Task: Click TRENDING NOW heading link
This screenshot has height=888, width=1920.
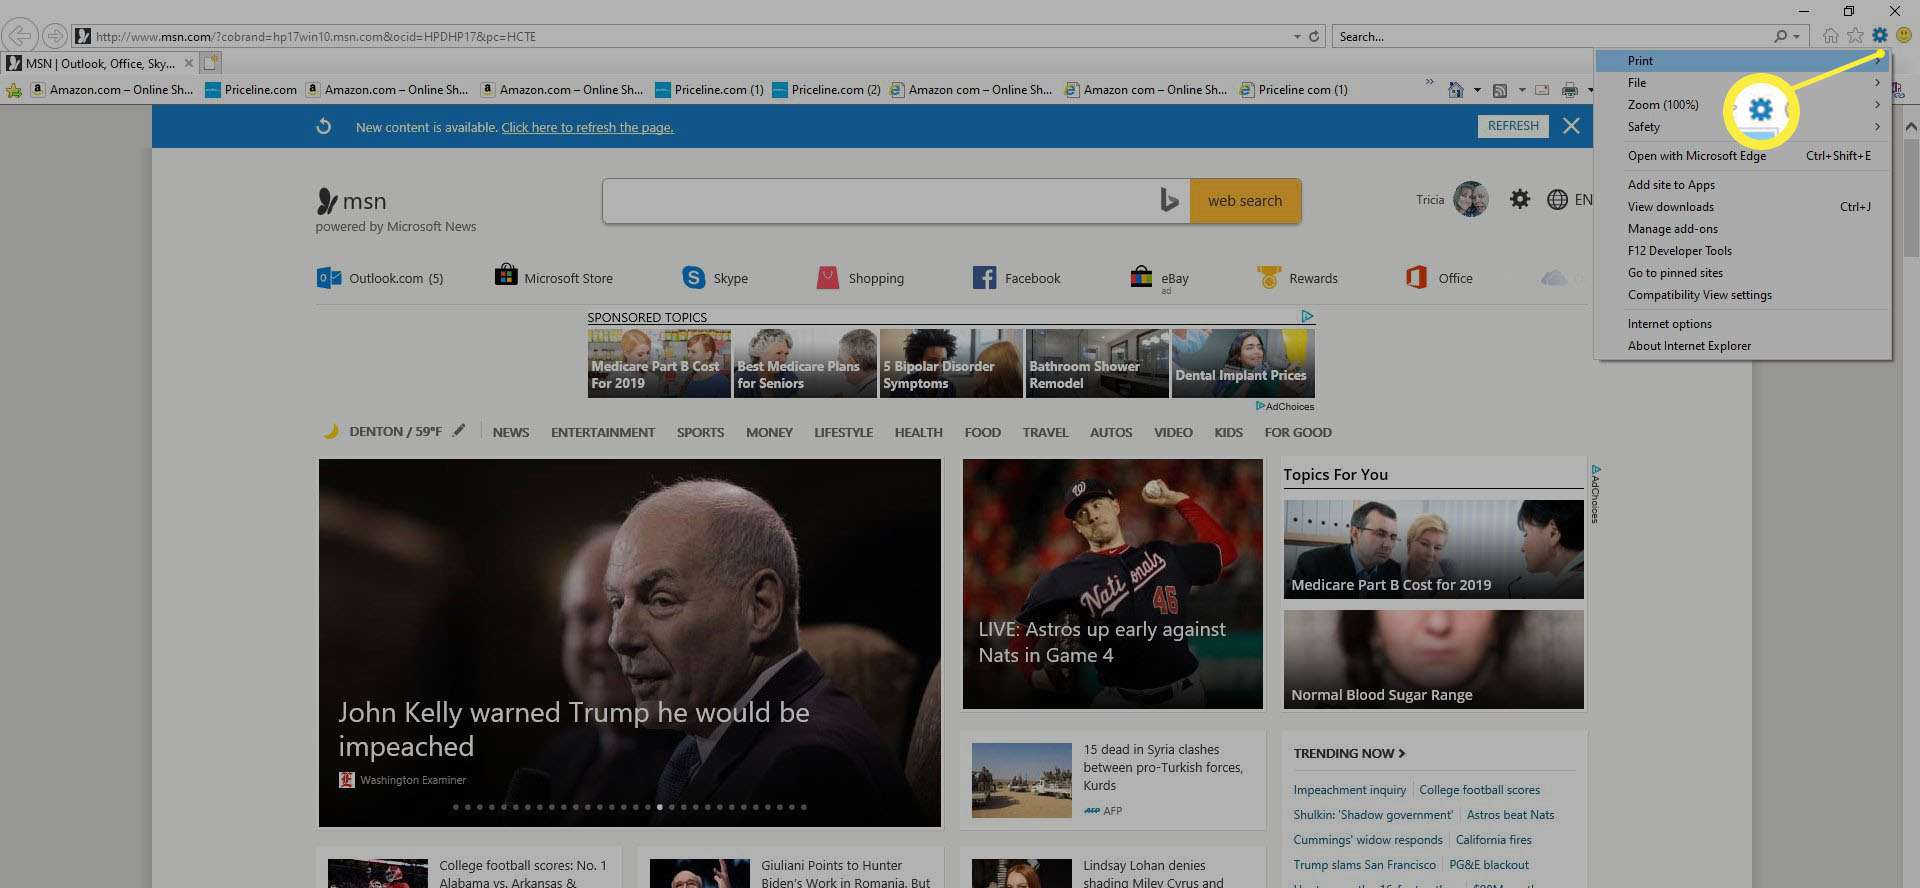Action: point(1349,753)
